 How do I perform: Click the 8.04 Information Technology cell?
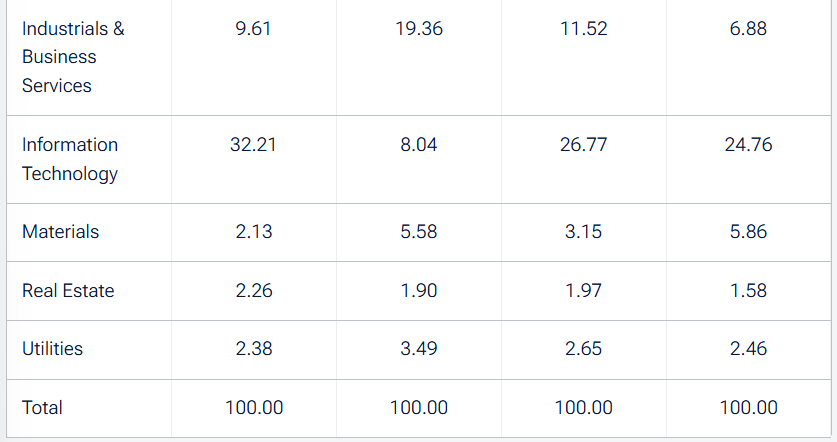(419, 145)
